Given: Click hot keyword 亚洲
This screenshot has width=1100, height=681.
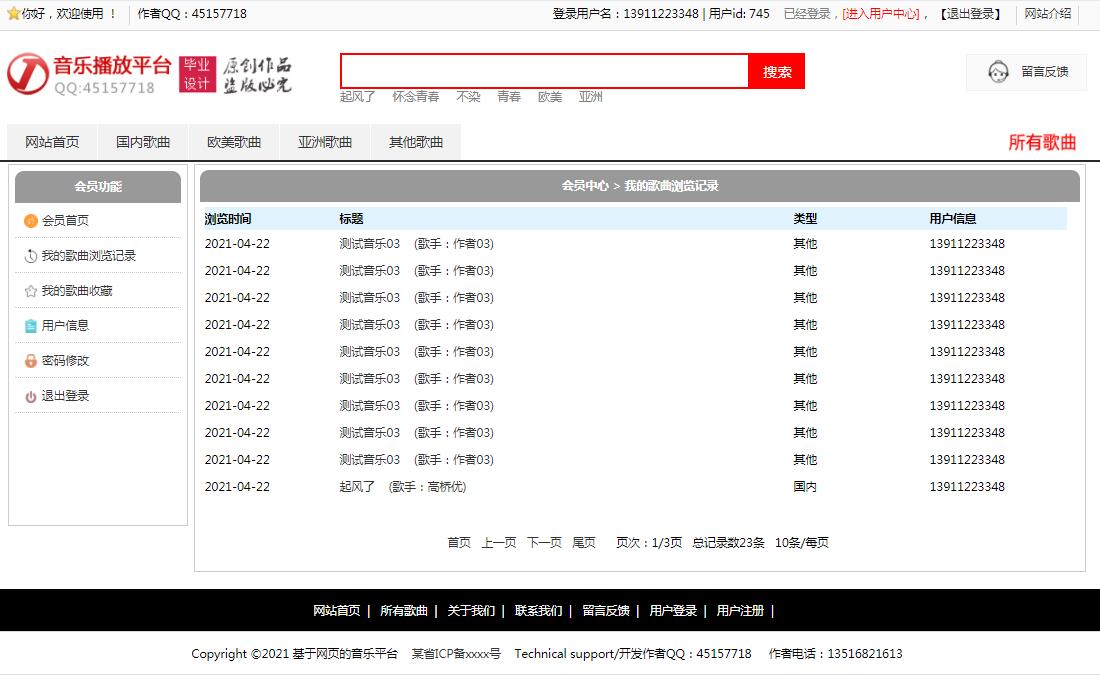Looking at the screenshot, I should pyautogui.click(x=591, y=97).
